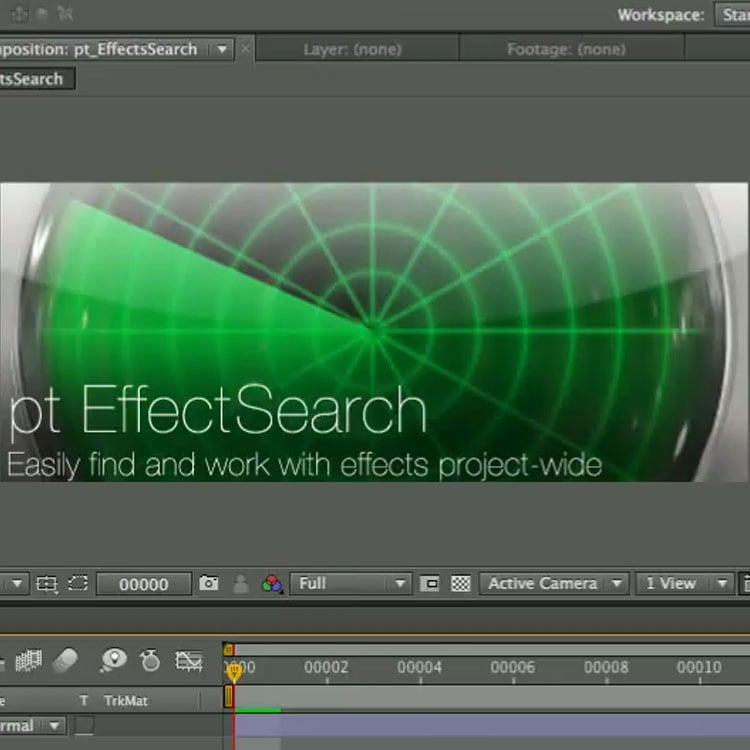Image resolution: width=750 pixels, height=750 pixels.
Task: Click the time navigator start bracket
Action: (229, 650)
